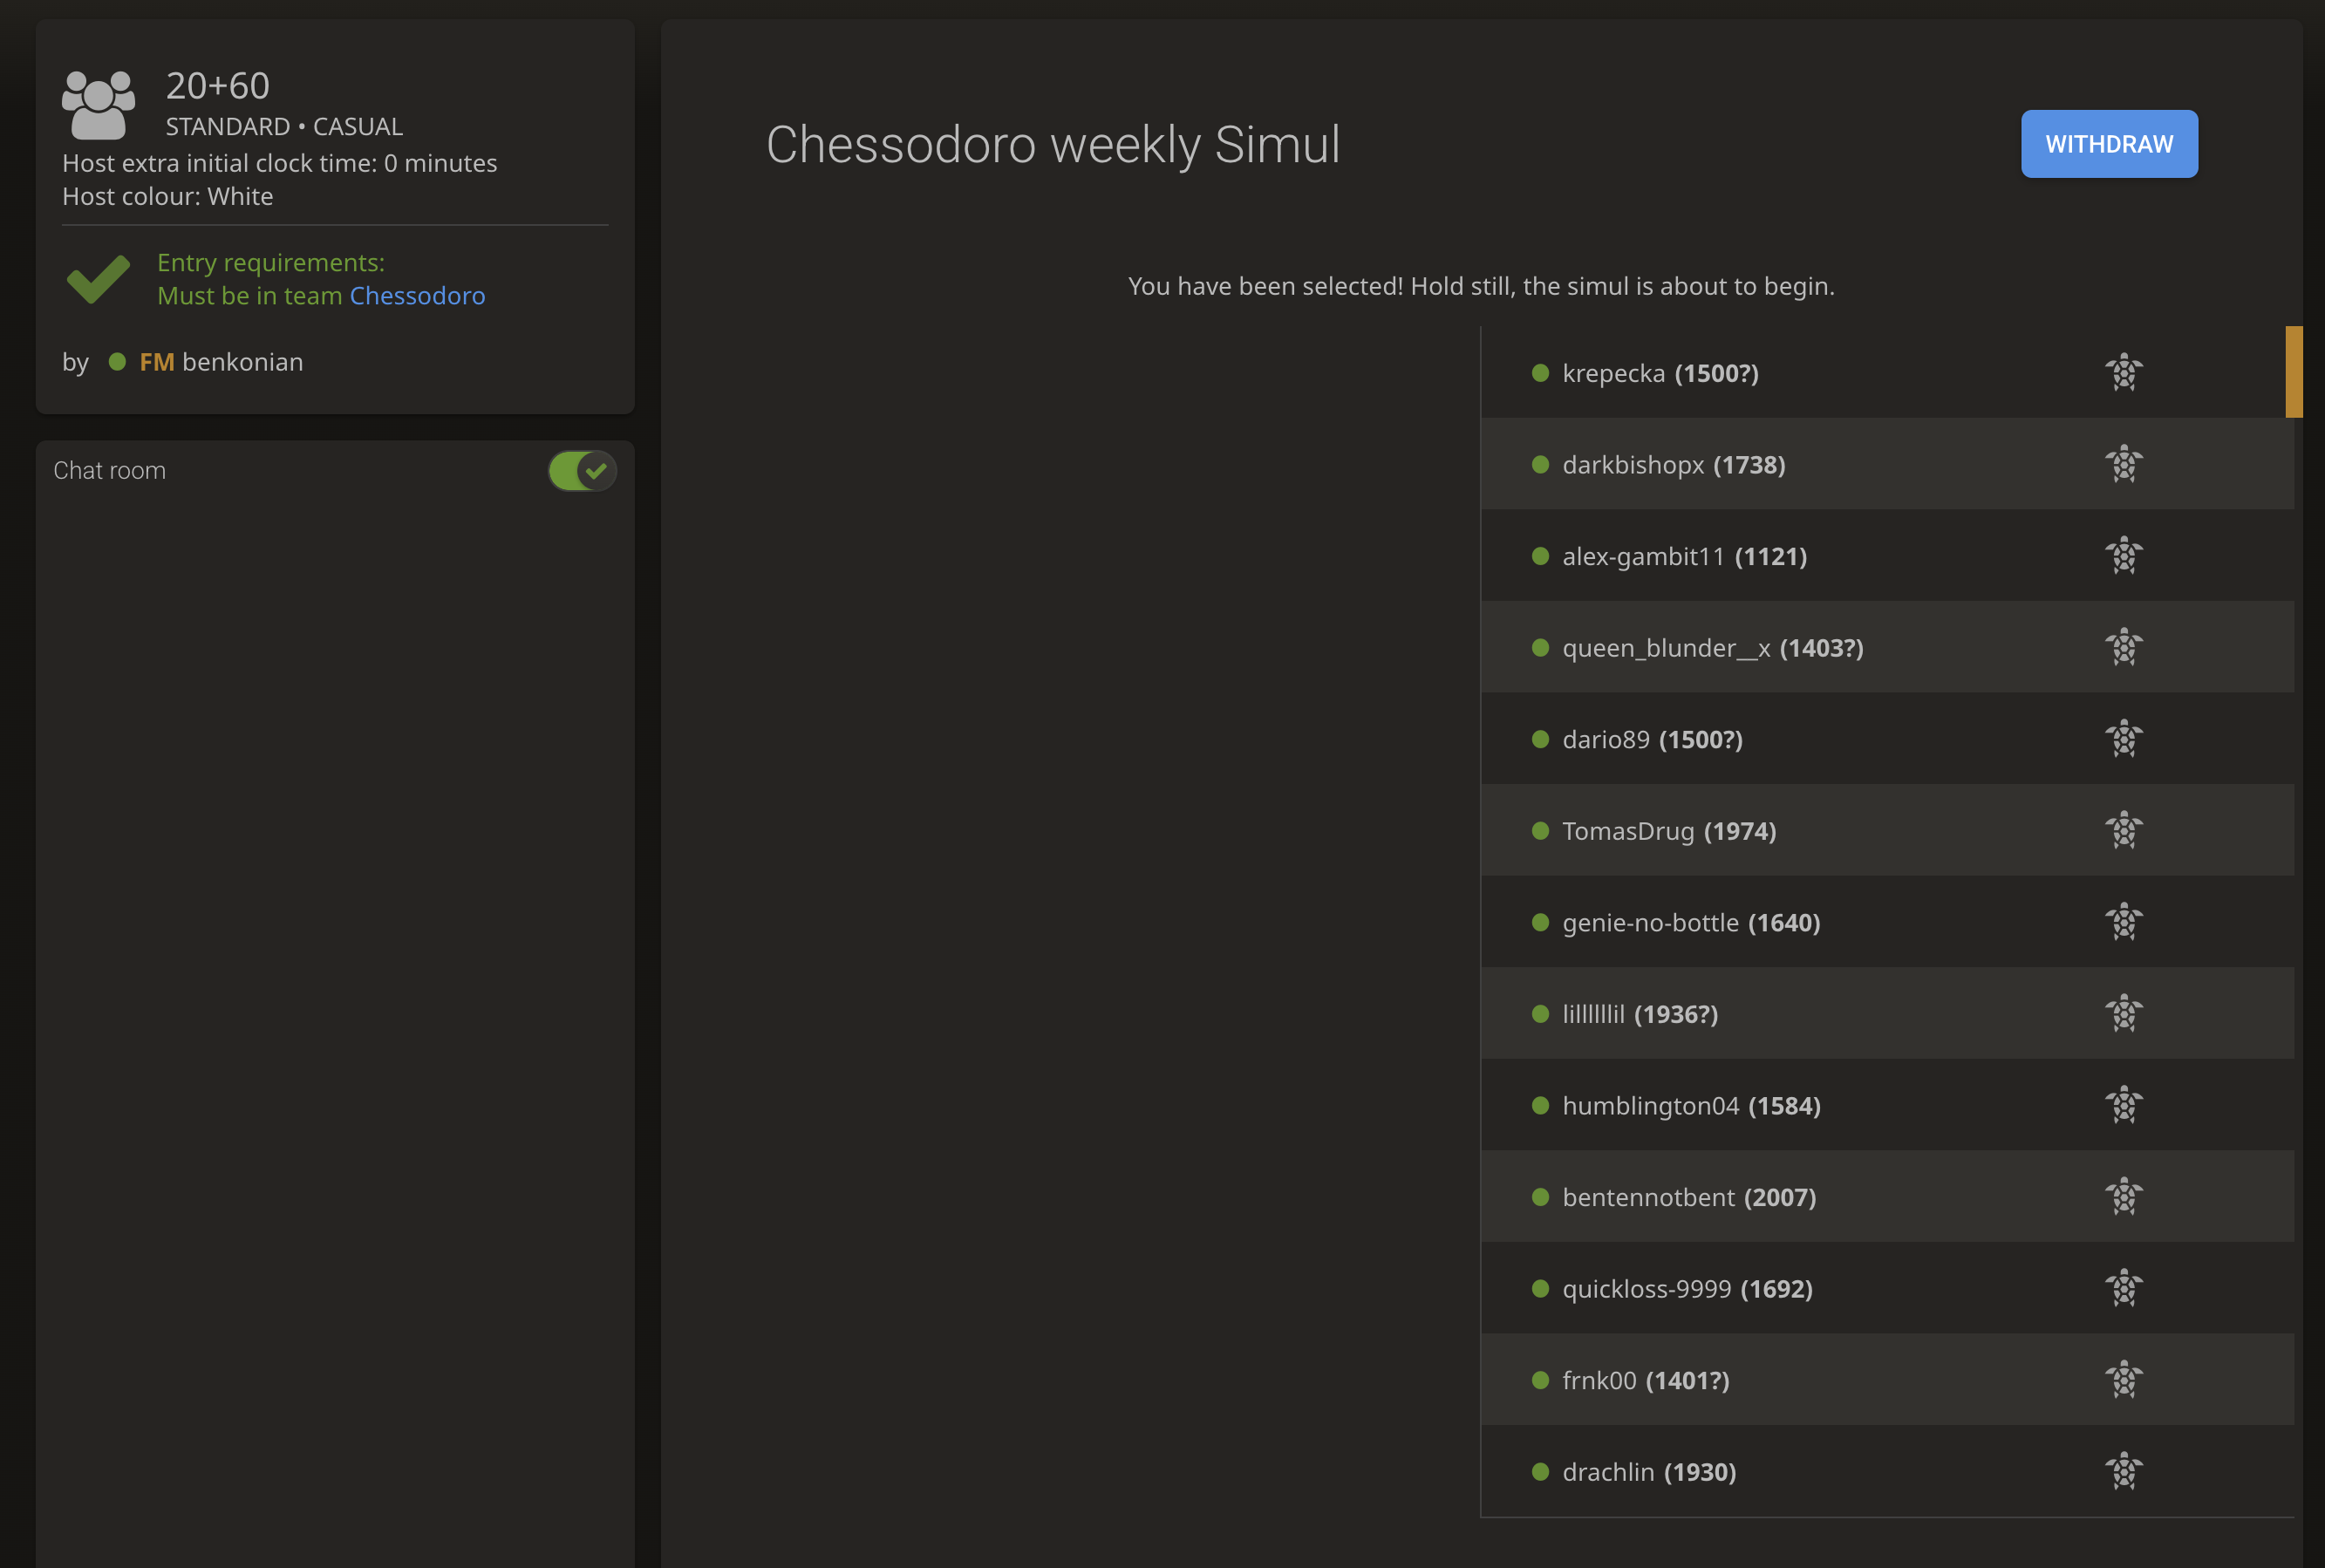2325x1568 pixels.
Task: Click the FM title badge
Action: [x=157, y=362]
